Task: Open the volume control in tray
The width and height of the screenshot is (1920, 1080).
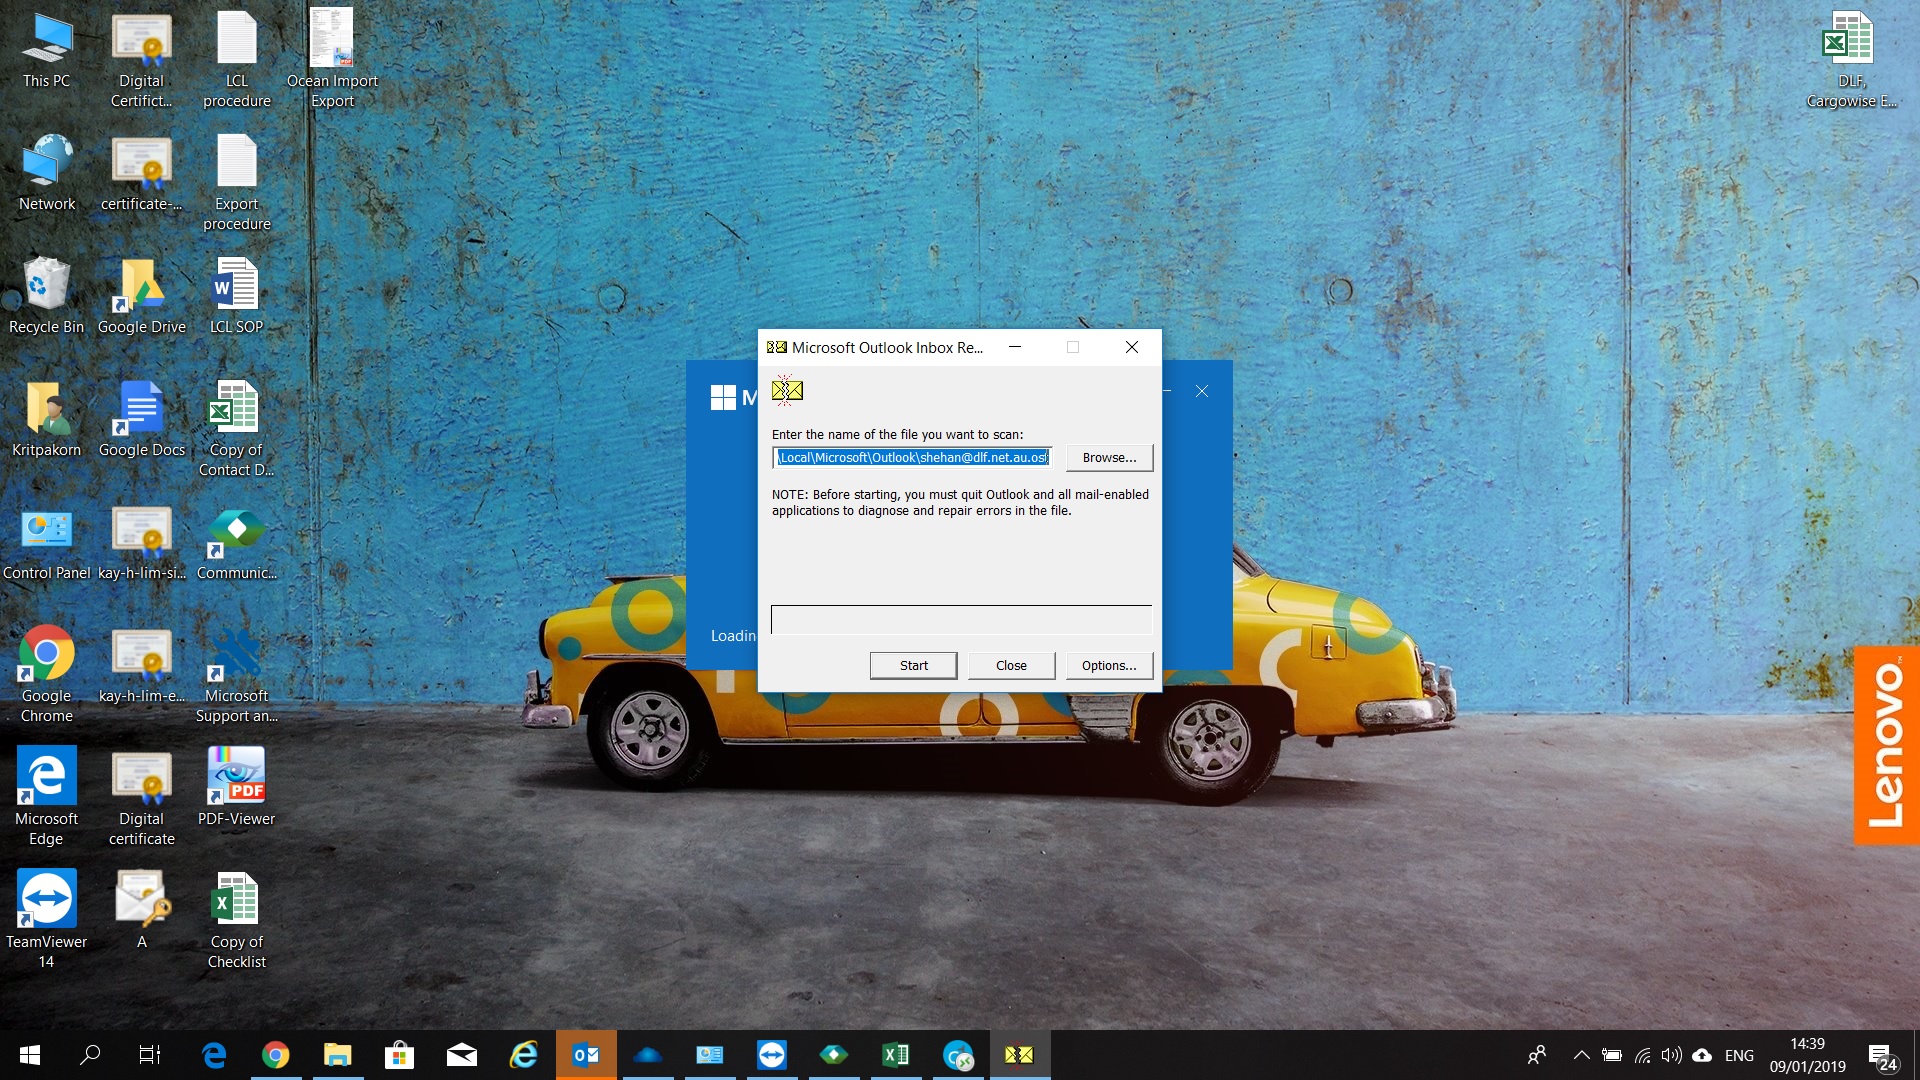Action: 1671,1055
